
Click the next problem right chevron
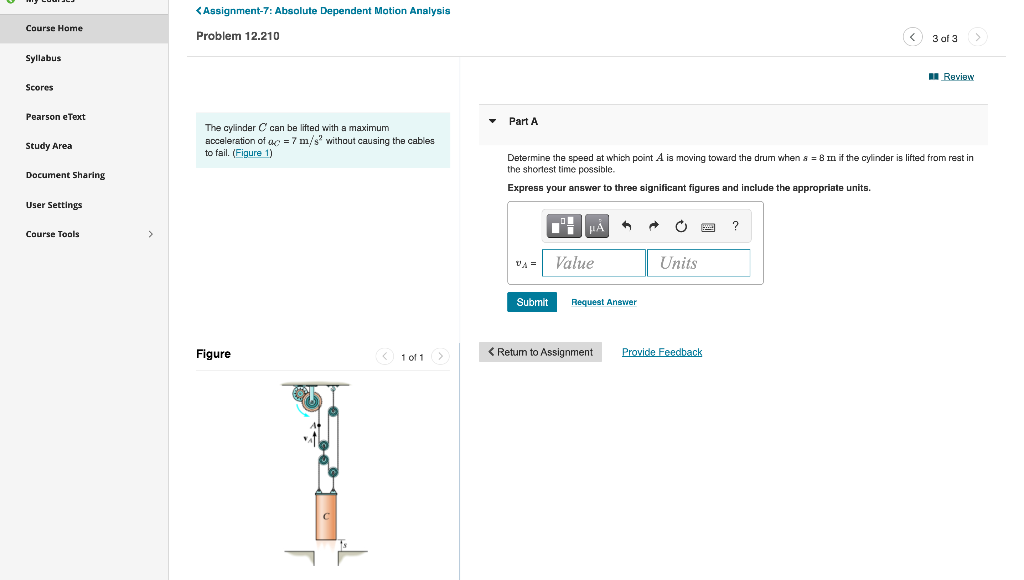pos(977,36)
